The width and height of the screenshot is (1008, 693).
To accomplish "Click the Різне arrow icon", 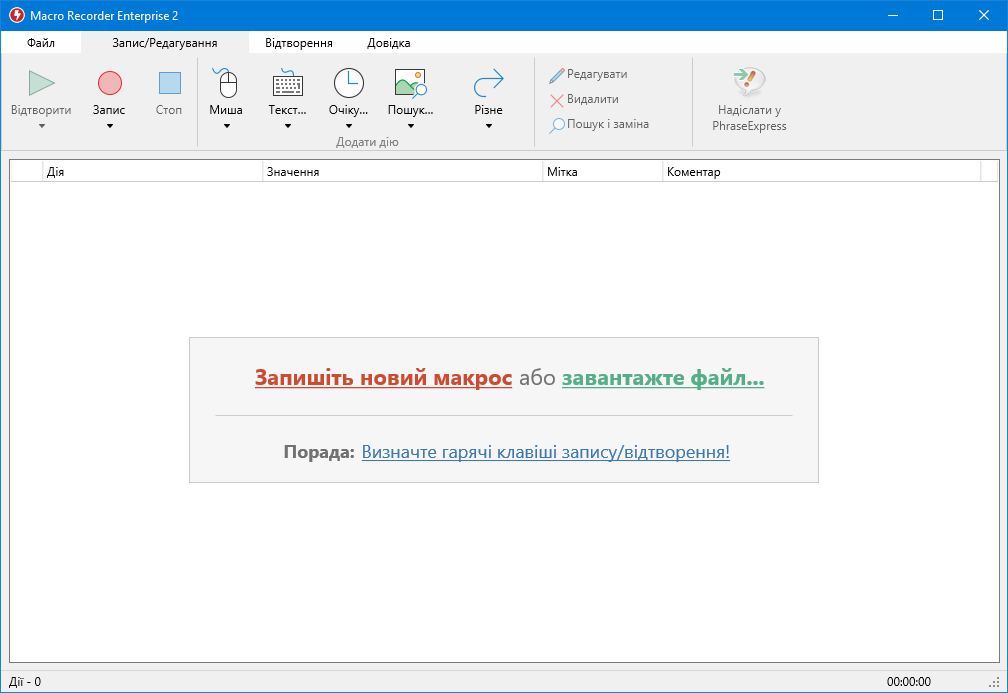I will point(489,83).
